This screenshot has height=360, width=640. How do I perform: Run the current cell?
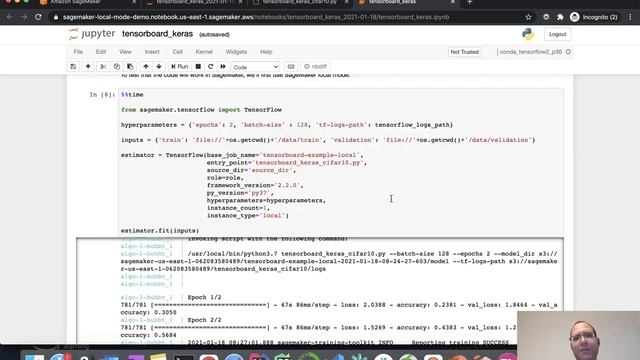180,67
